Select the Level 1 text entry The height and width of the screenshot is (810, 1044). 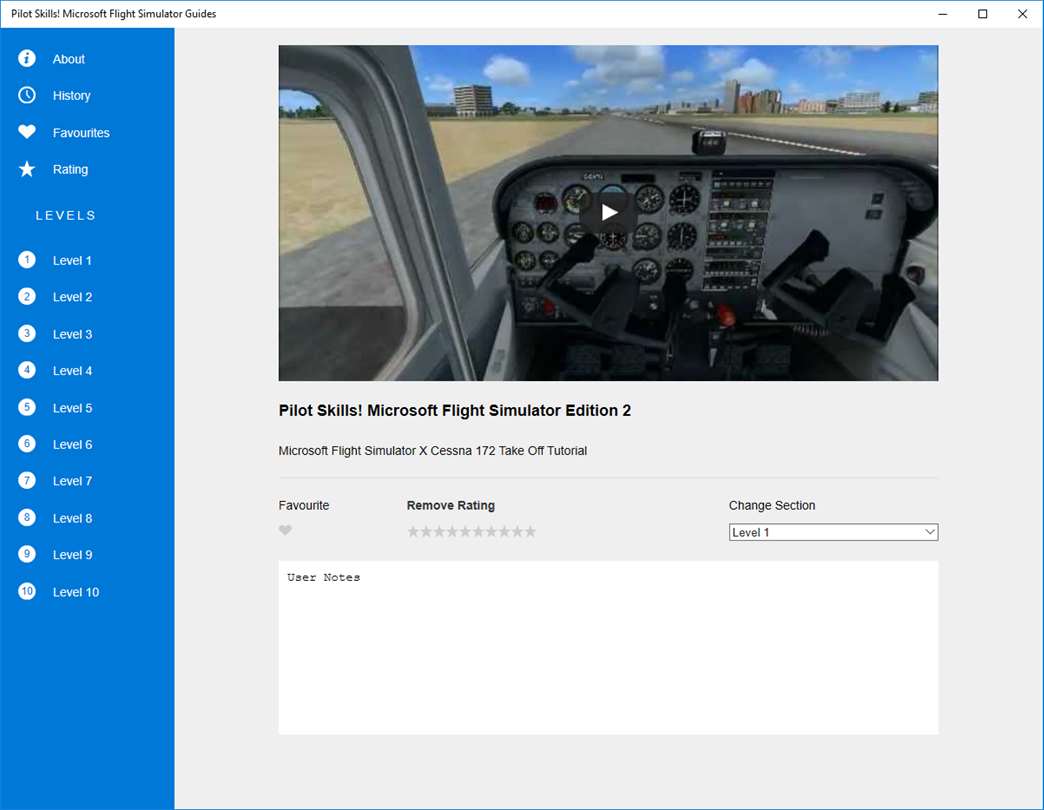point(72,261)
